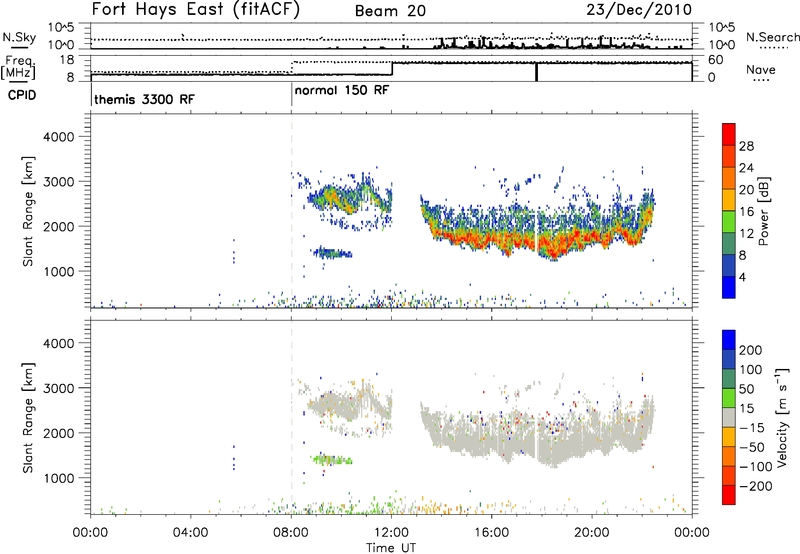
Task: Click the "N.Sky" legend label
Action: click(x=19, y=37)
